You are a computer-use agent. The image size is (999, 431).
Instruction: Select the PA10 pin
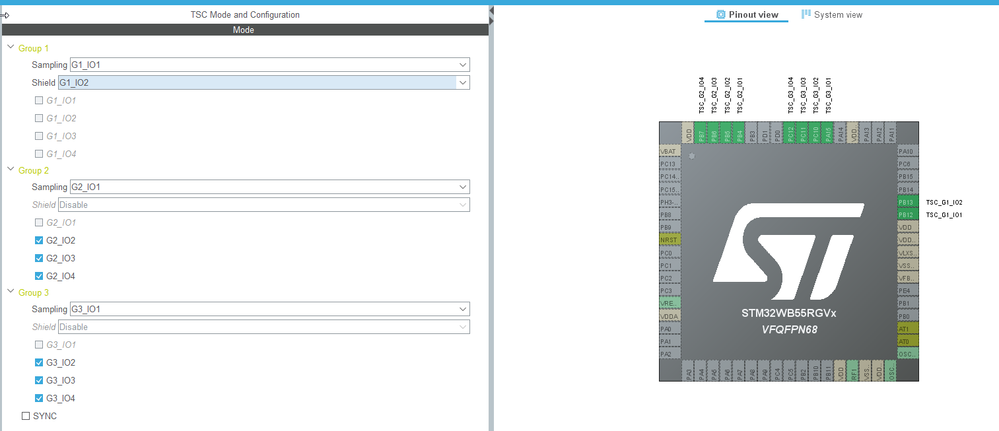pyautogui.click(x=907, y=152)
